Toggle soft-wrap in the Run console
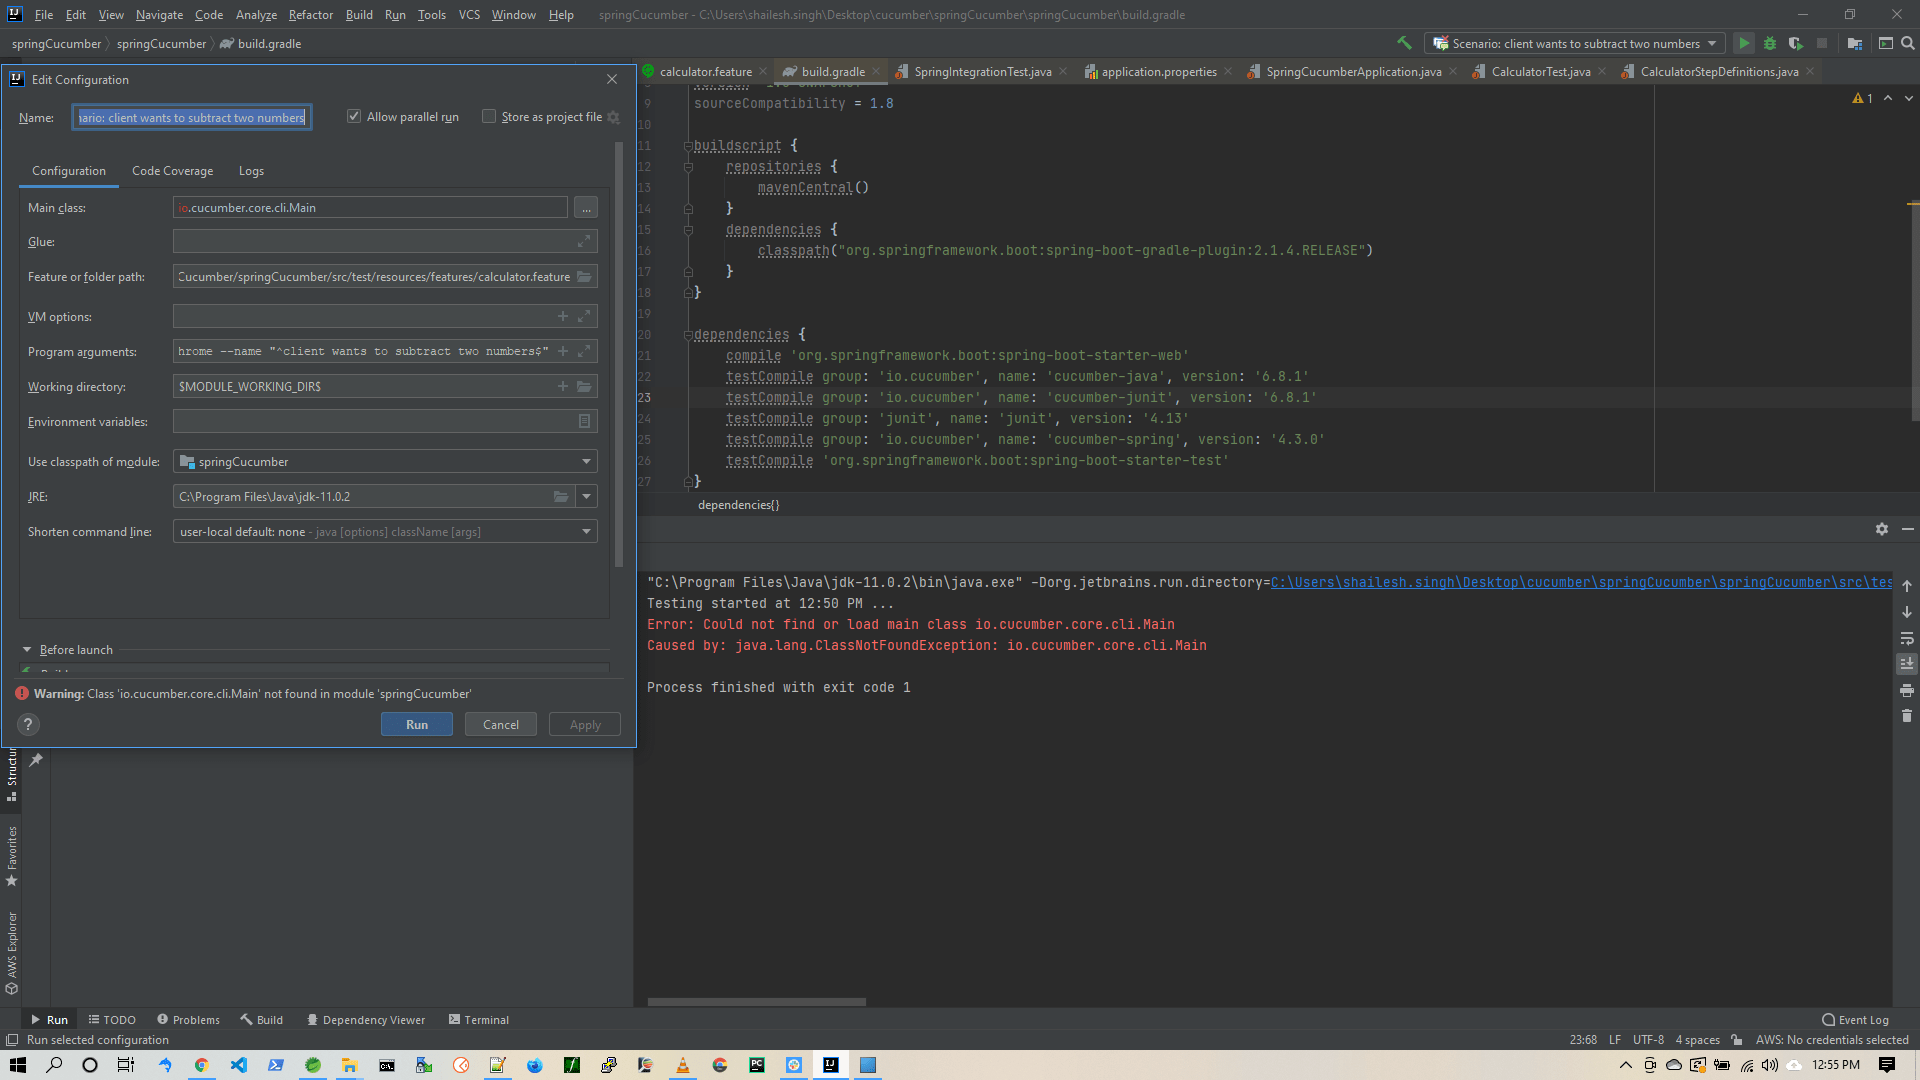The height and width of the screenshot is (1080, 1920). (1907, 638)
